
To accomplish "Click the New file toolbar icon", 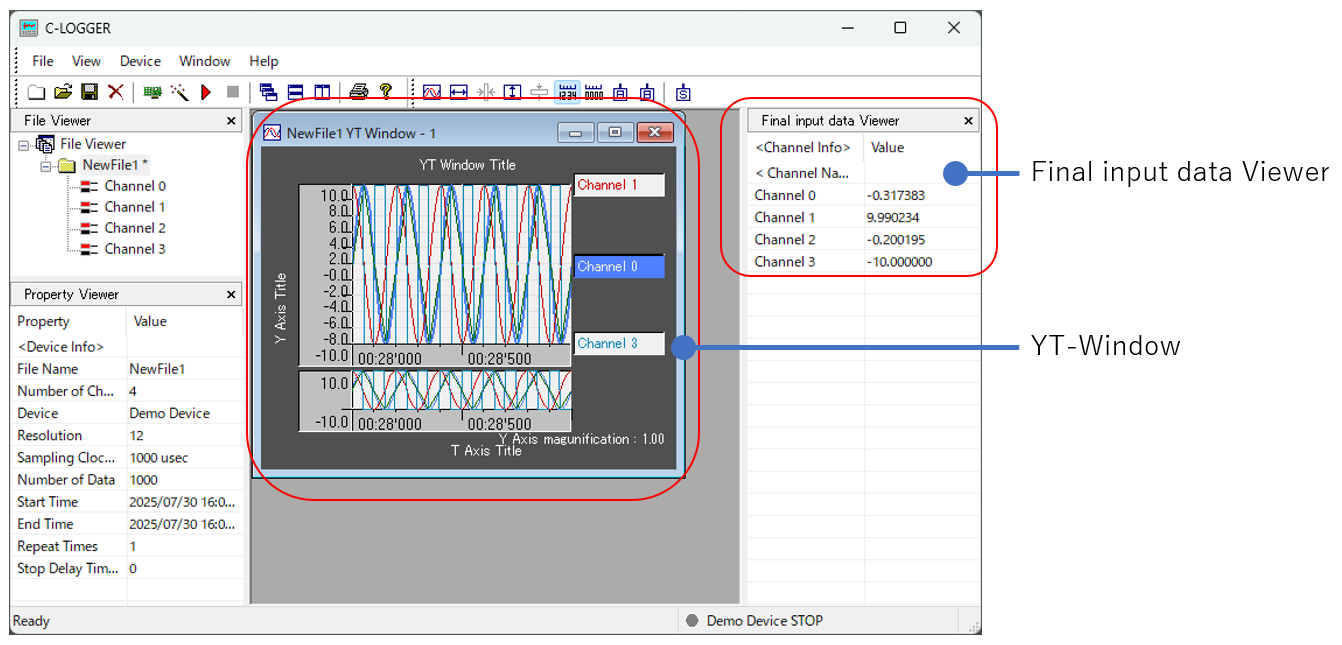I will coord(36,92).
